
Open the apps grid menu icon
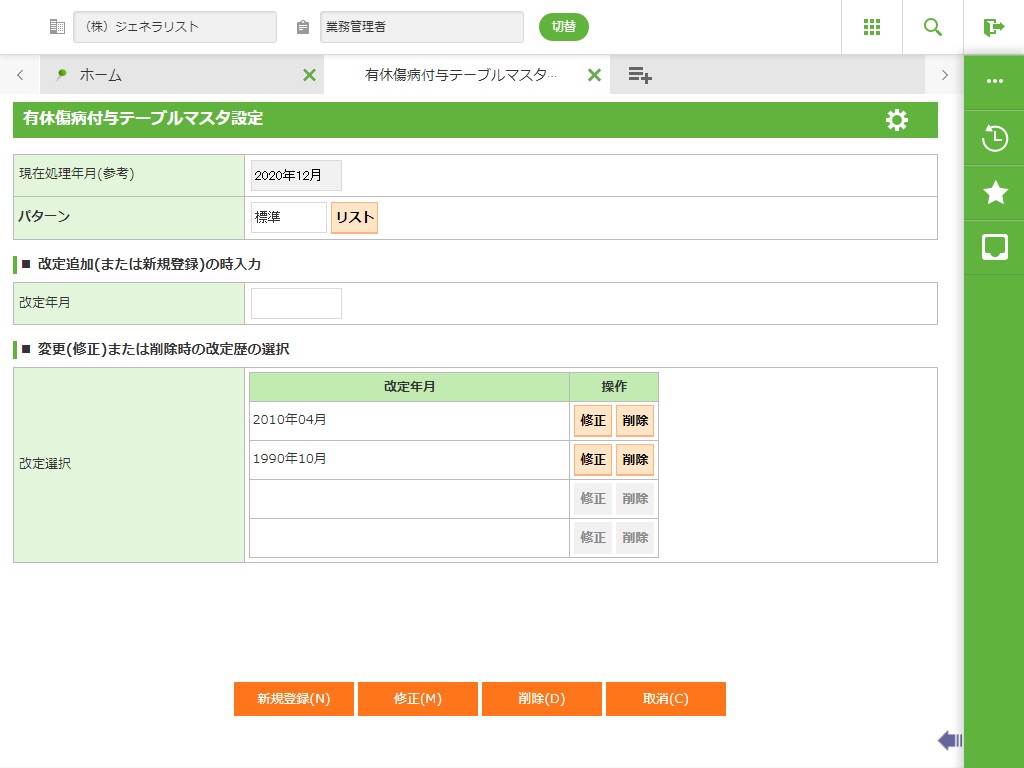[871, 27]
